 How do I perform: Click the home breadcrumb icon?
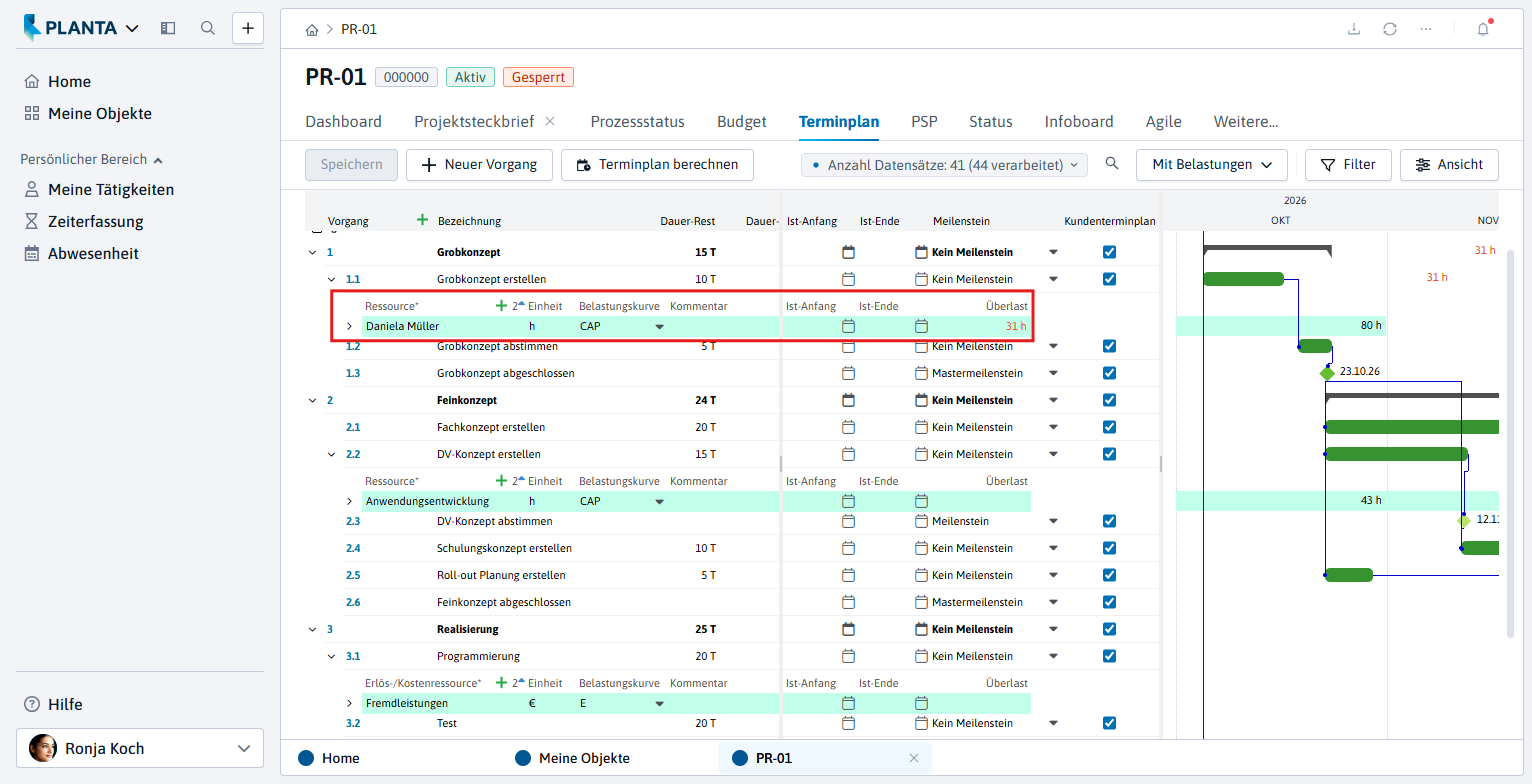point(312,29)
